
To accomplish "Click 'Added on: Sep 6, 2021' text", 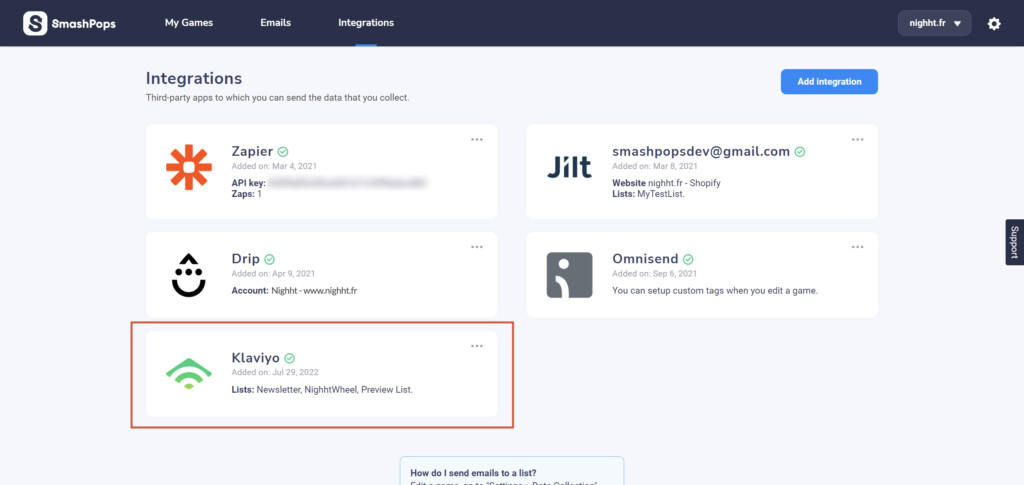I will coord(654,274).
